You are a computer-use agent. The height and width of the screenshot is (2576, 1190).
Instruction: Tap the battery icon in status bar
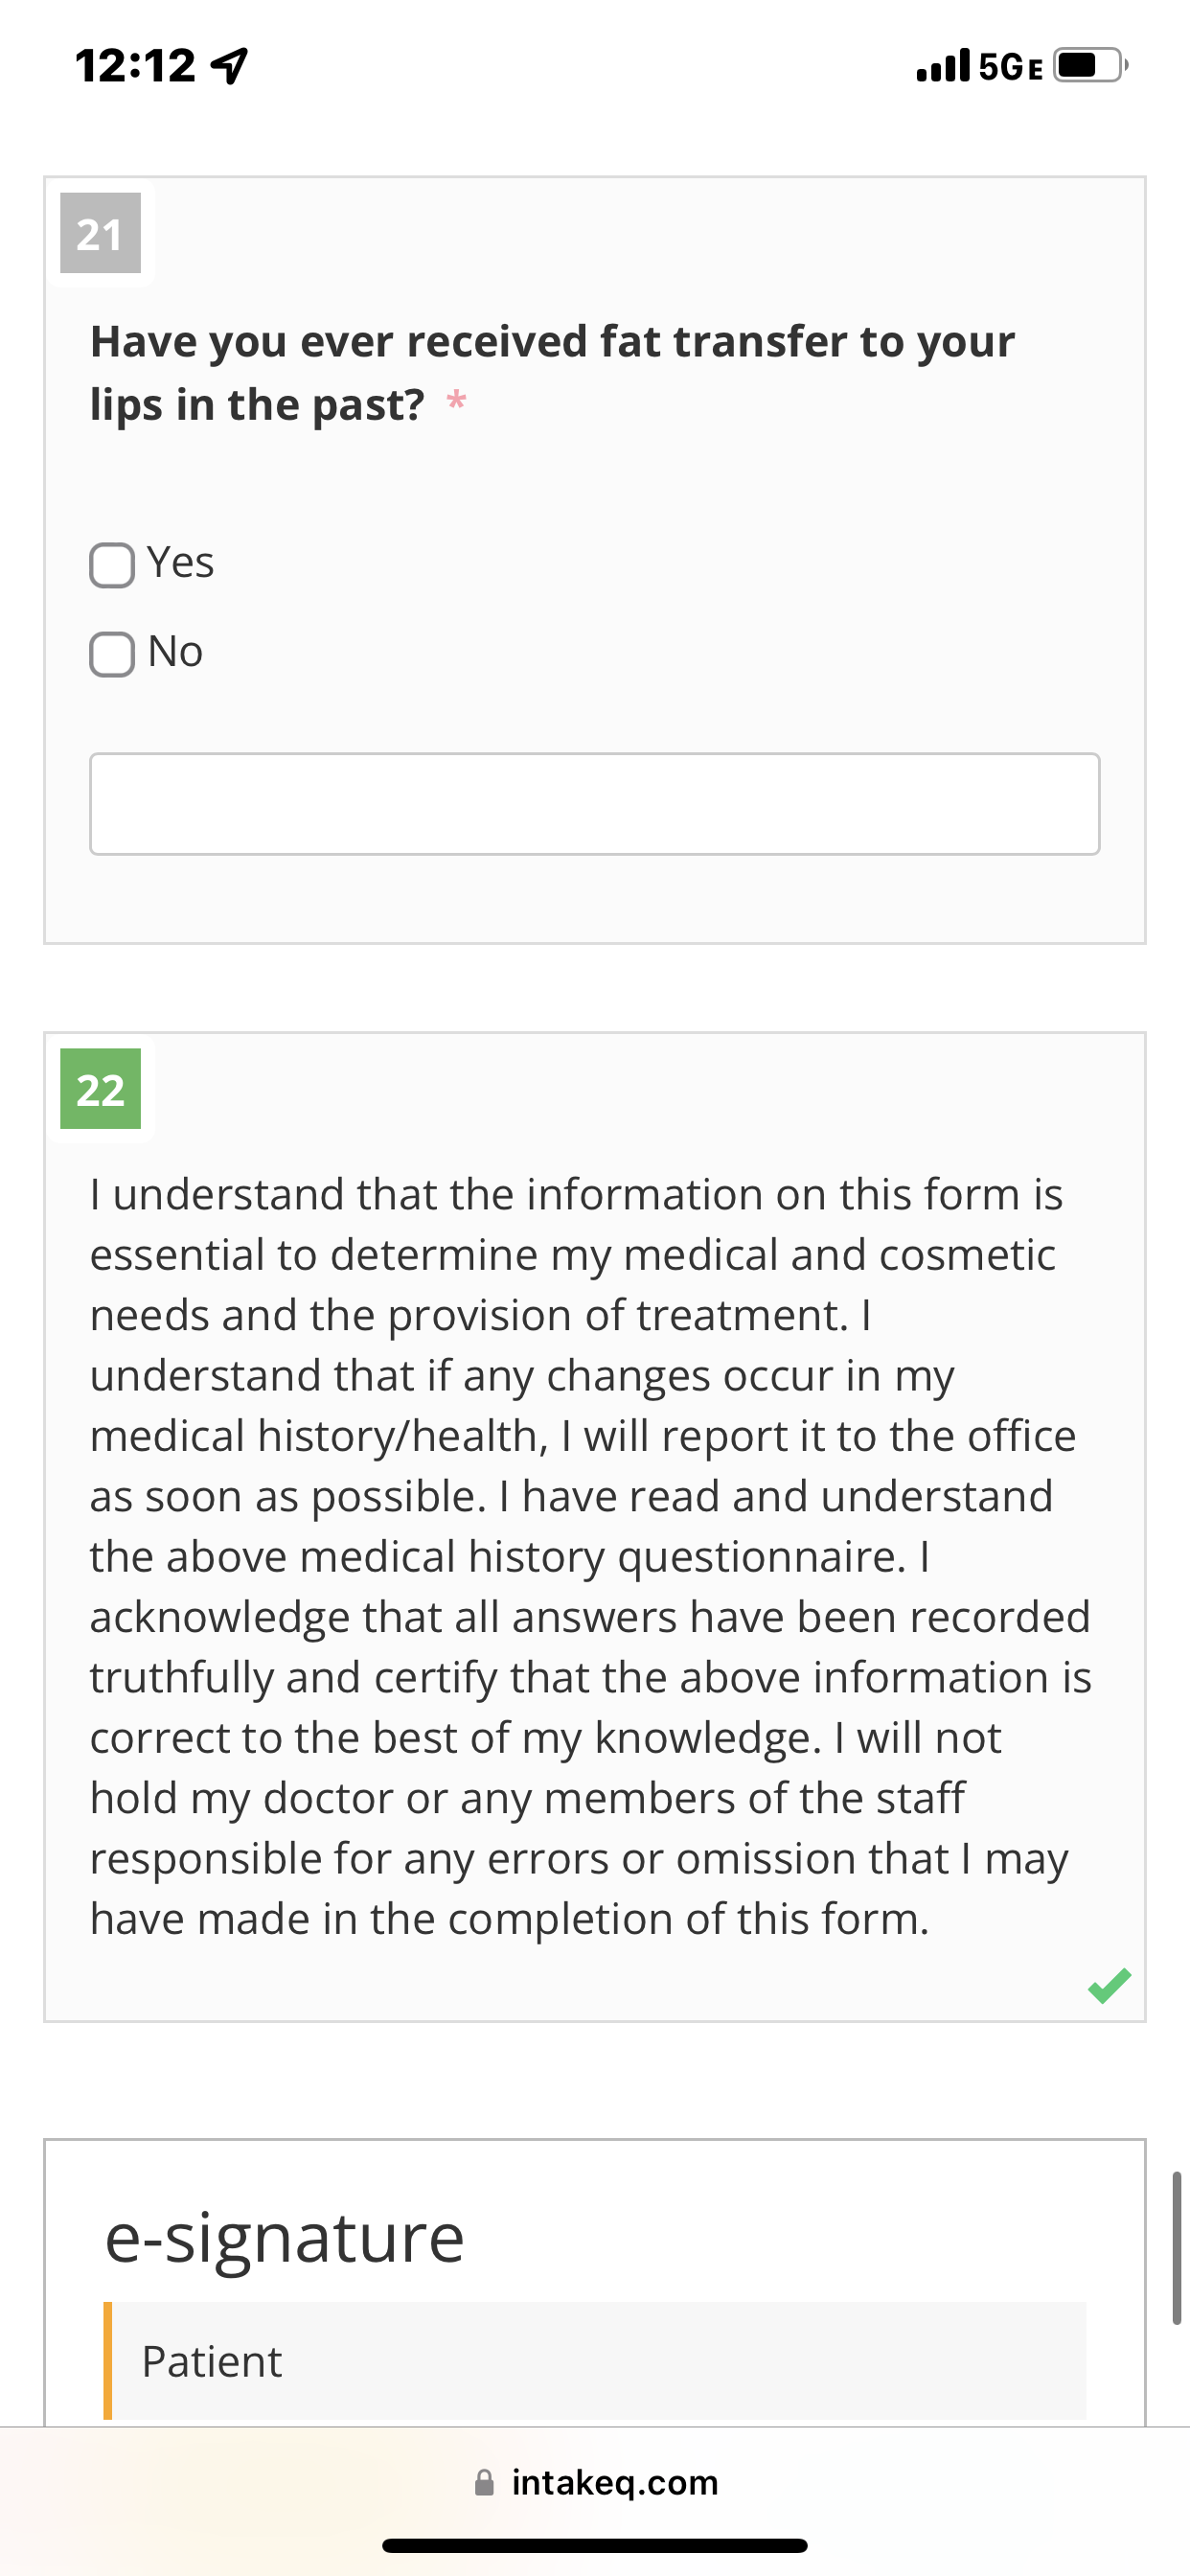point(1092,65)
